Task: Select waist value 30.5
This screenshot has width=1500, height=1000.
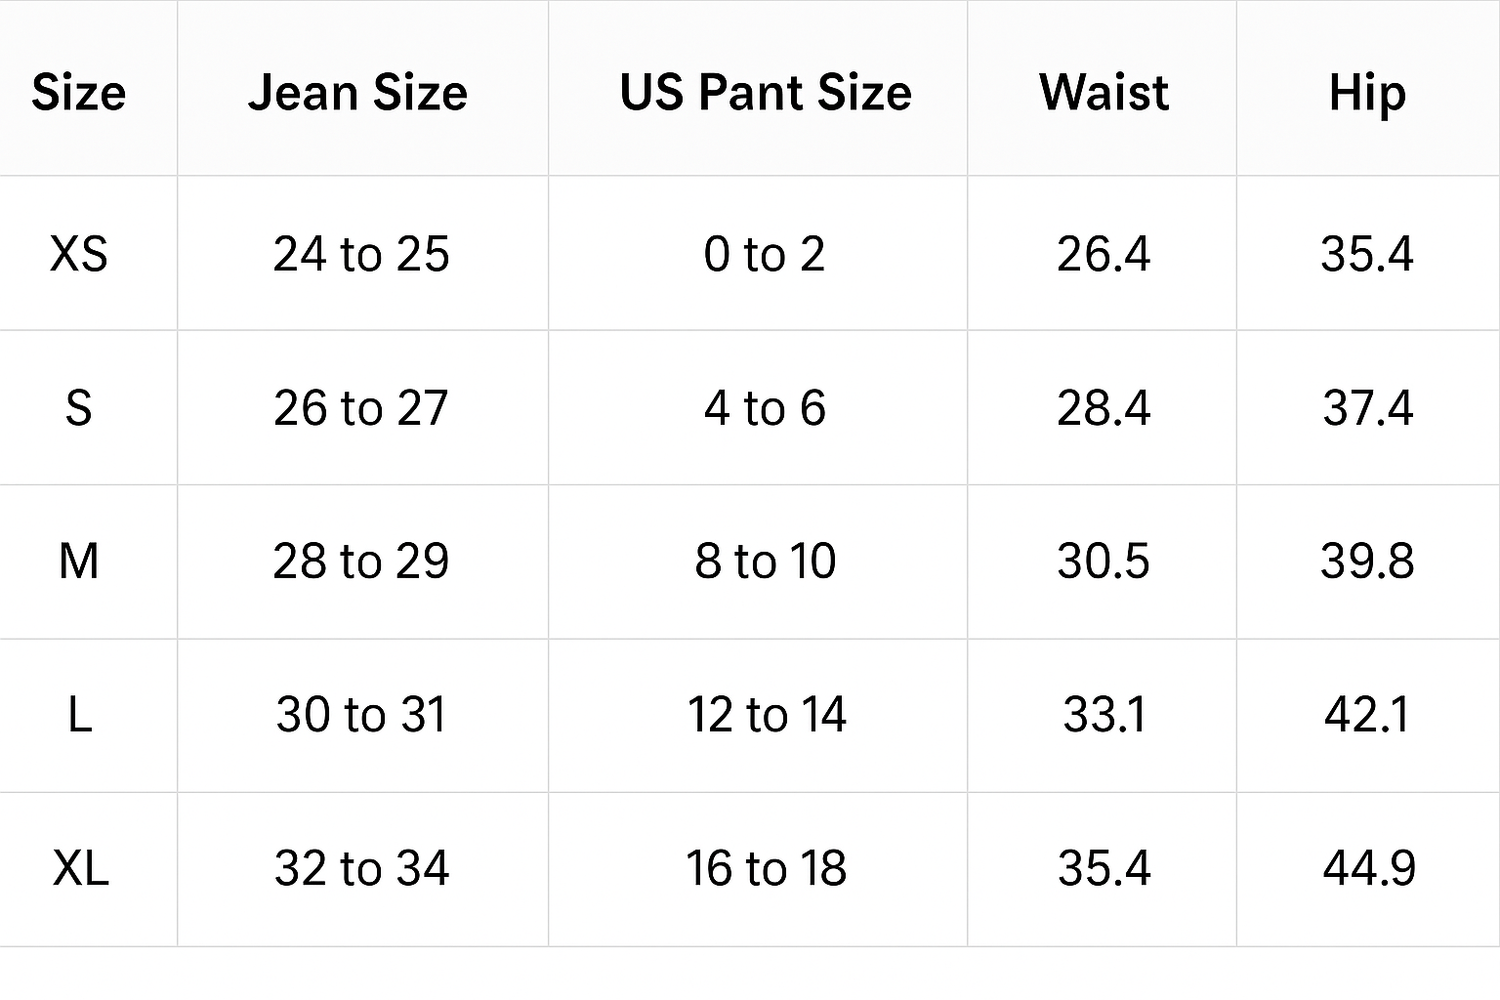Action: pos(1103,561)
